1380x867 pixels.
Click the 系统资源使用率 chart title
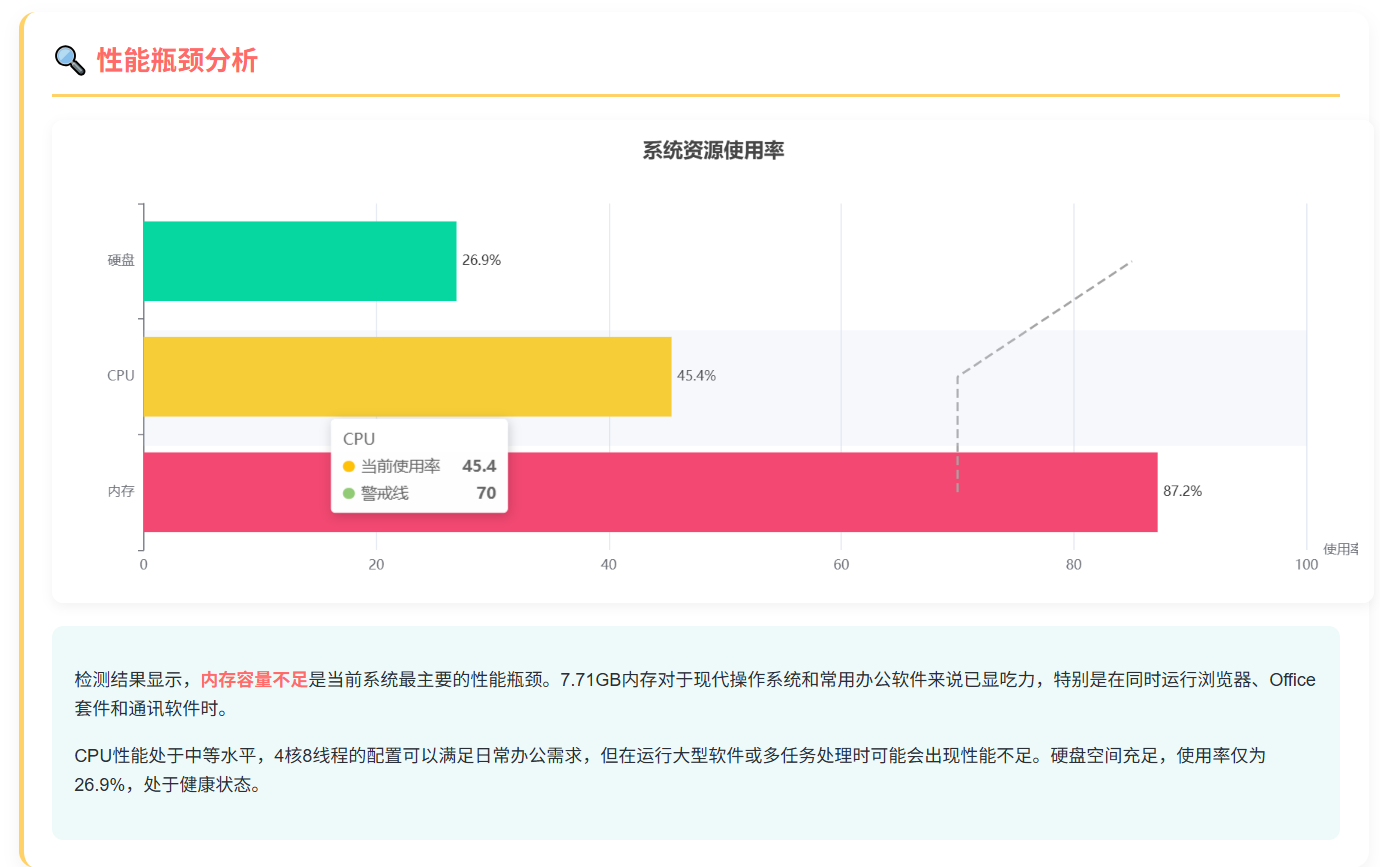coord(713,151)
